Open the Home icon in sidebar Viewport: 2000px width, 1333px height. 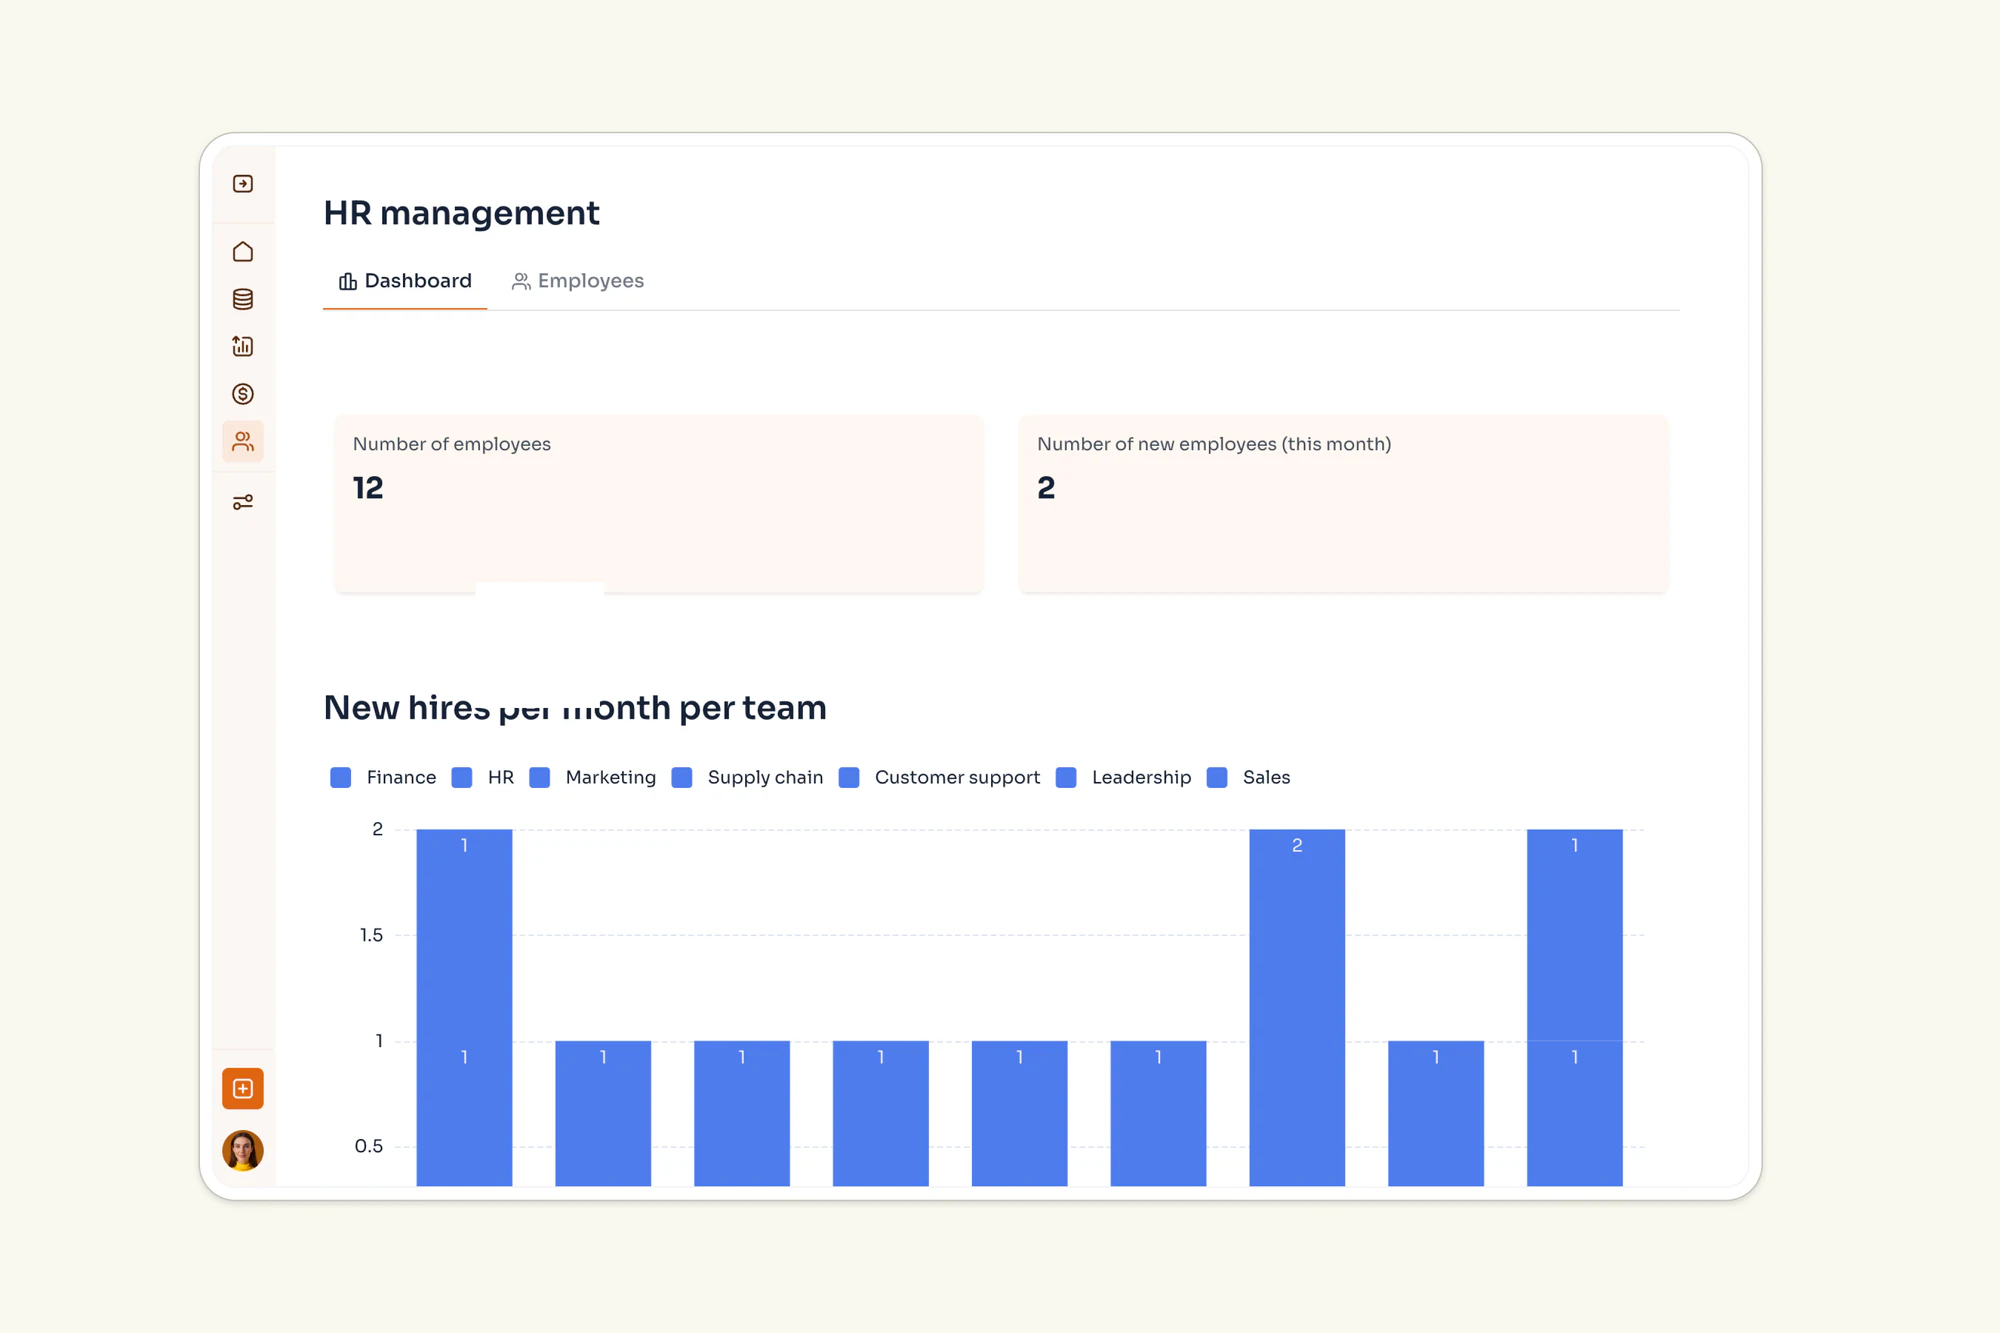tap(243, 252)
